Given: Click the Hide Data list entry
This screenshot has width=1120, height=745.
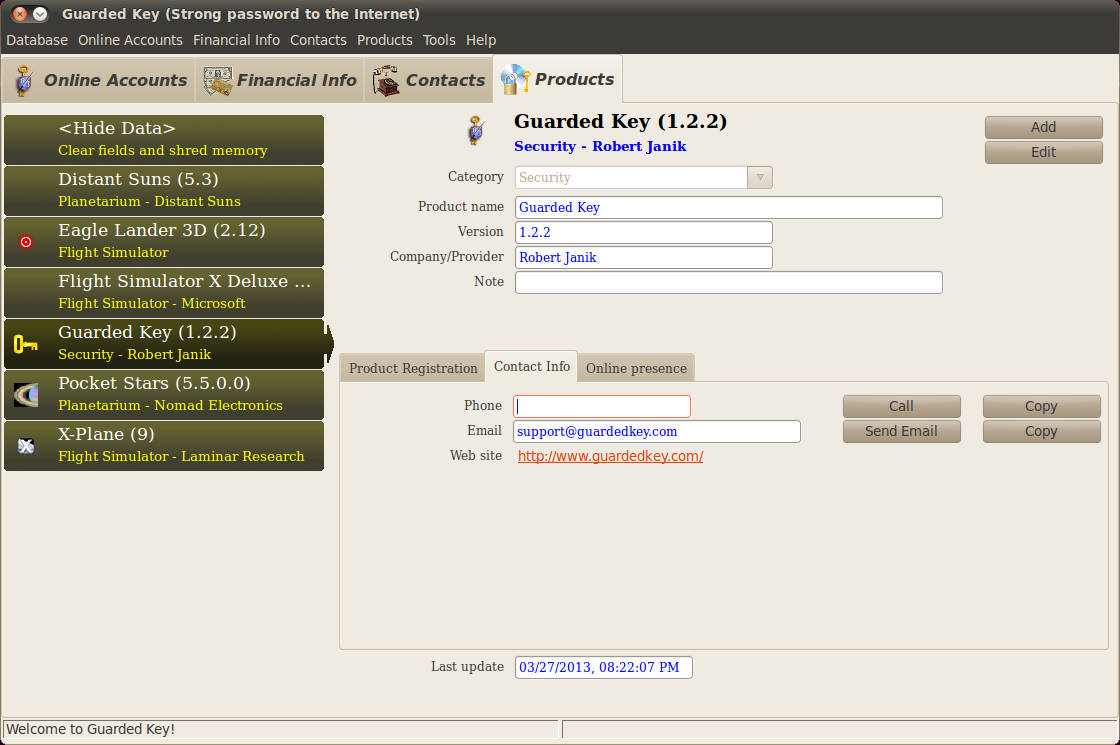Looking at the screenshot, I should click(164, 140).
